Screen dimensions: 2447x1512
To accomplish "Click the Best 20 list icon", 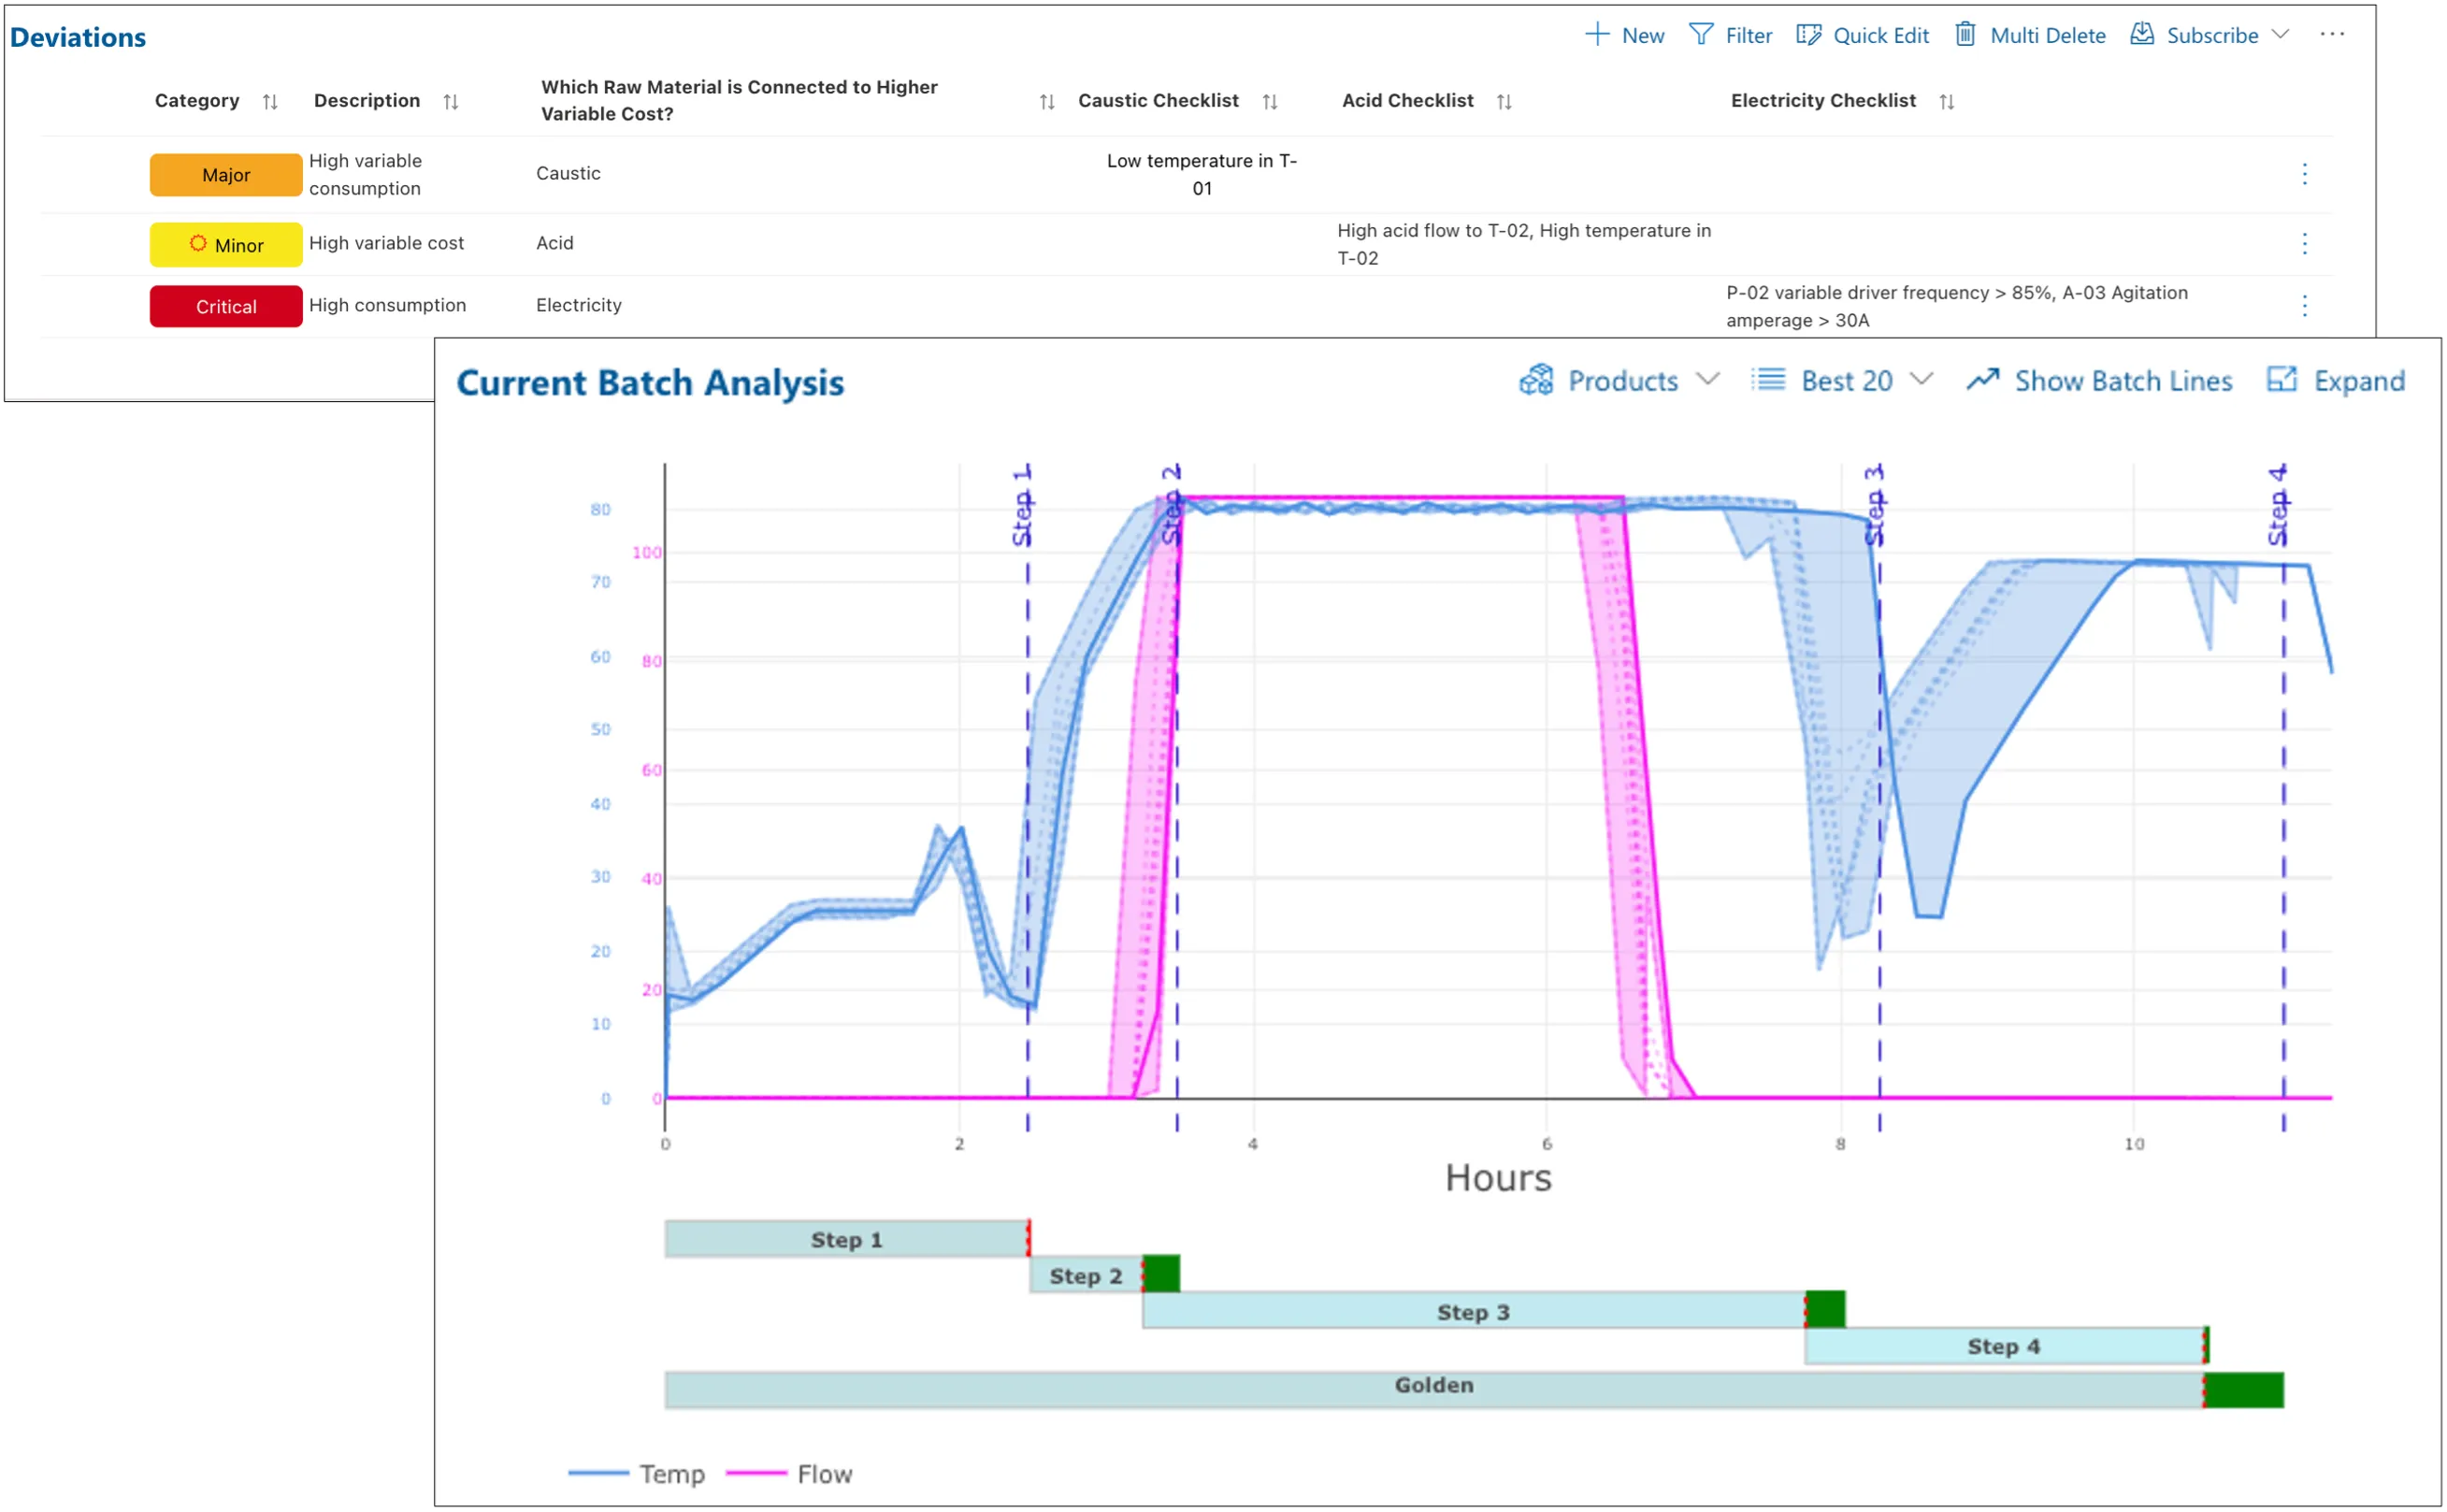I will [1768, 380].
